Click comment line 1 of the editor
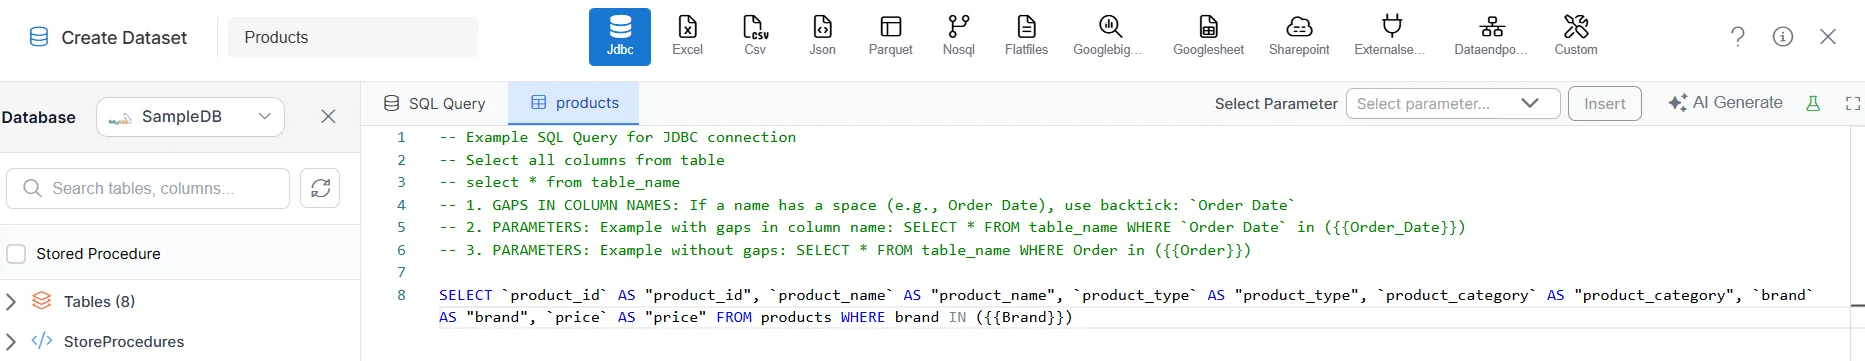The height and width of the screenshot is (361, 1865). tap(617, 137)
